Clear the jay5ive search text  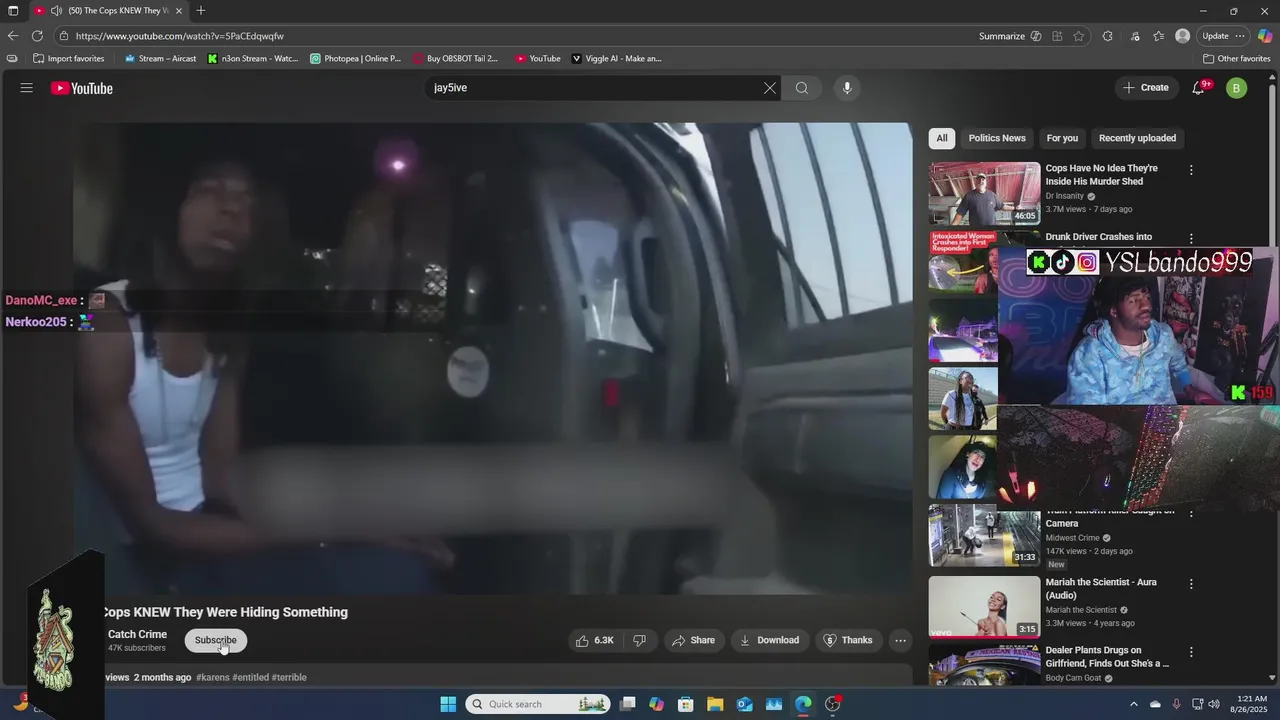point(770,88)
